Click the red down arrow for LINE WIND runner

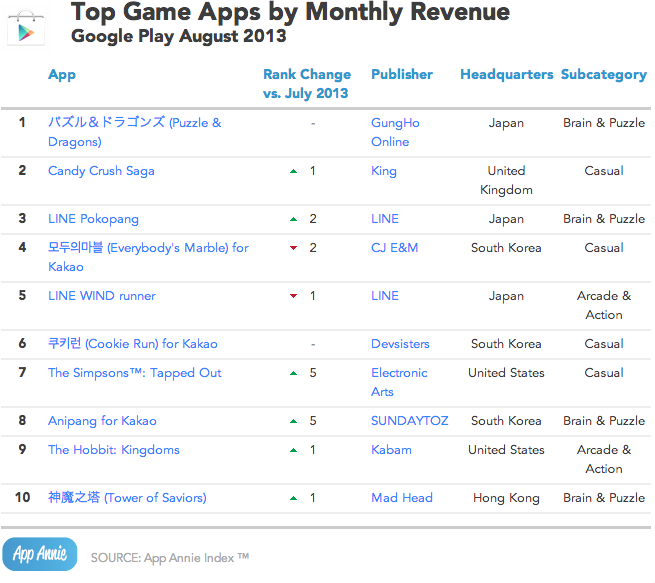point(294,296)
